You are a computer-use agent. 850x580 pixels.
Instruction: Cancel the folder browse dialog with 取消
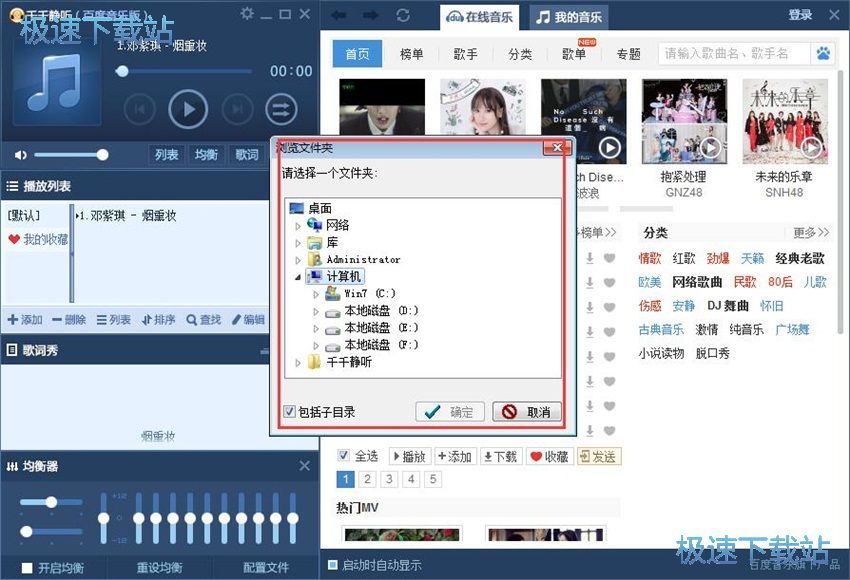click(527, 412)
